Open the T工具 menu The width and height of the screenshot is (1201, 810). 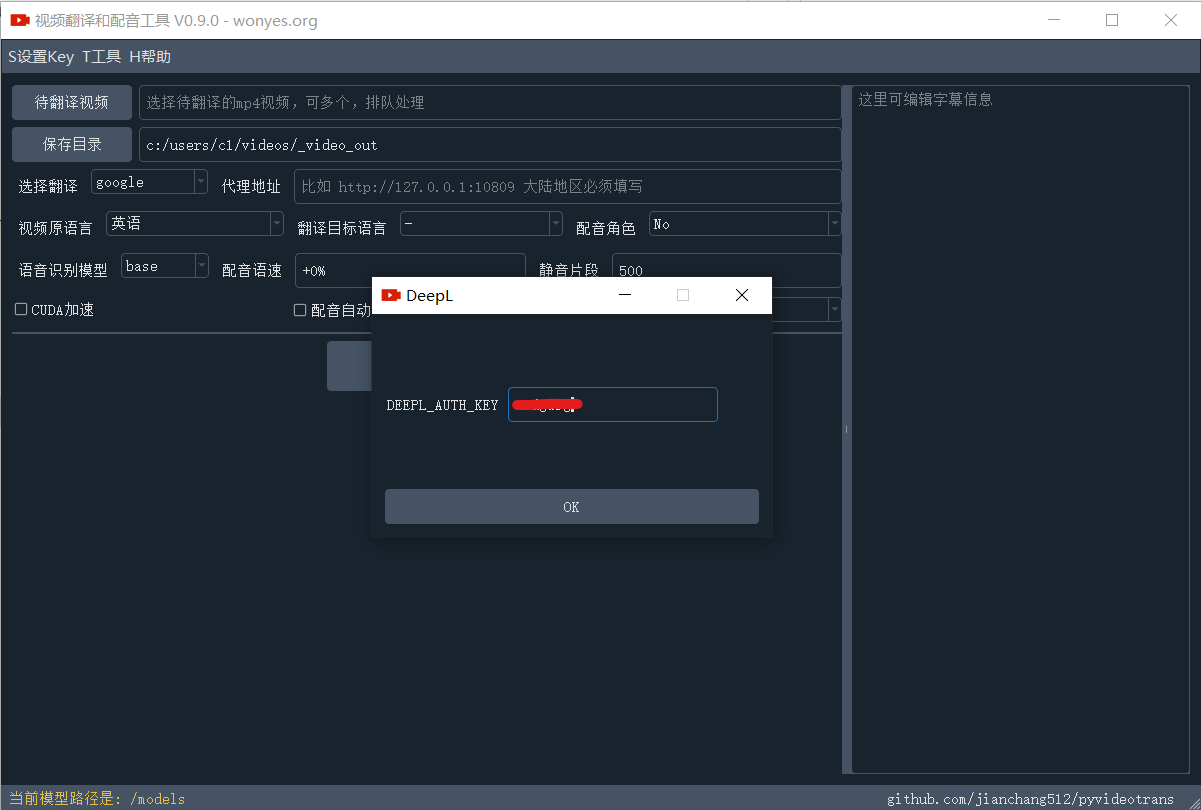click(x=101, y=57)
